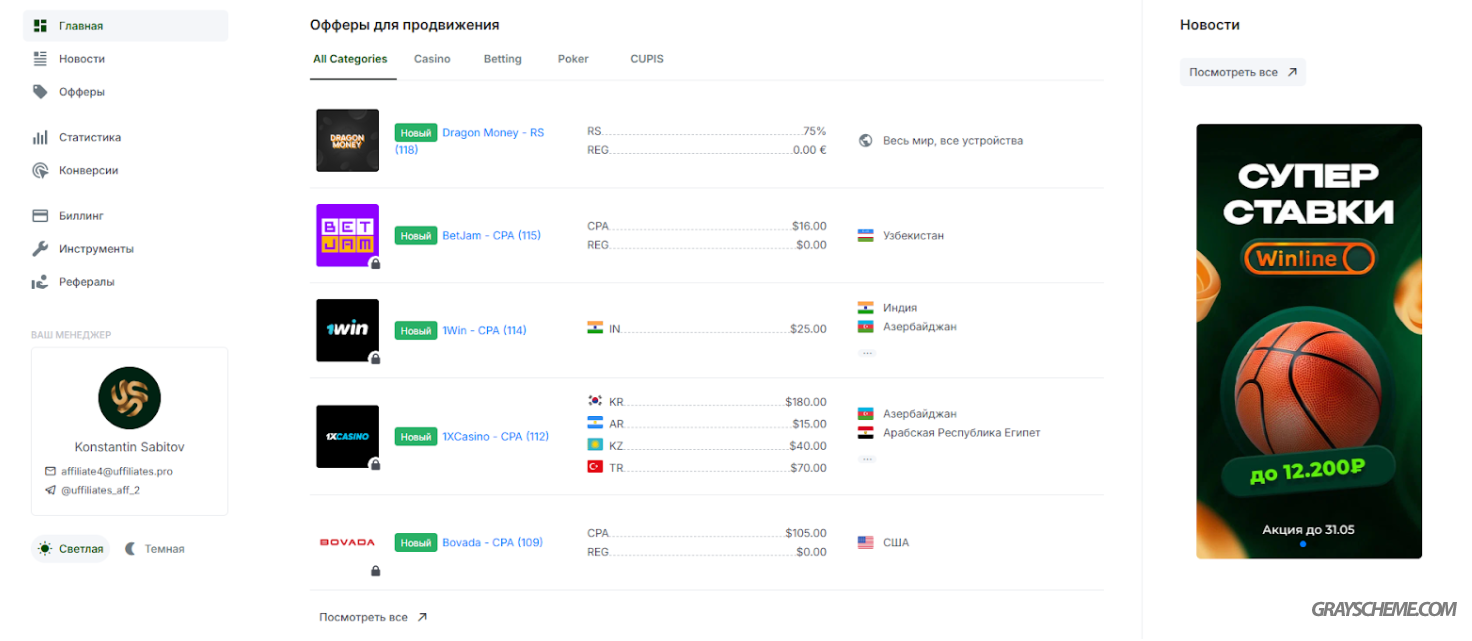The image size is (1472, 641).
Task: Switch to the Casino tab
Action: tap(432, 59)
